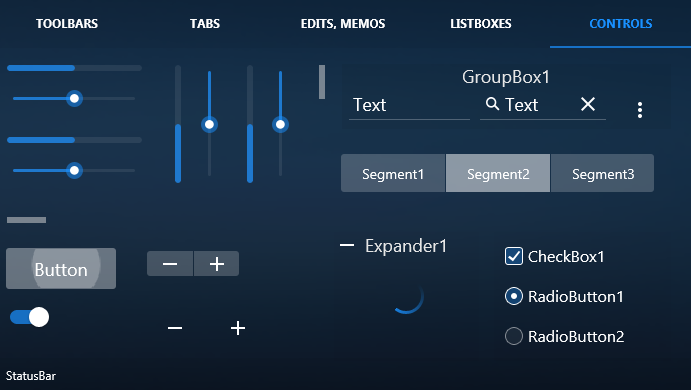Switch to the TOOLBARS tab

67,23
